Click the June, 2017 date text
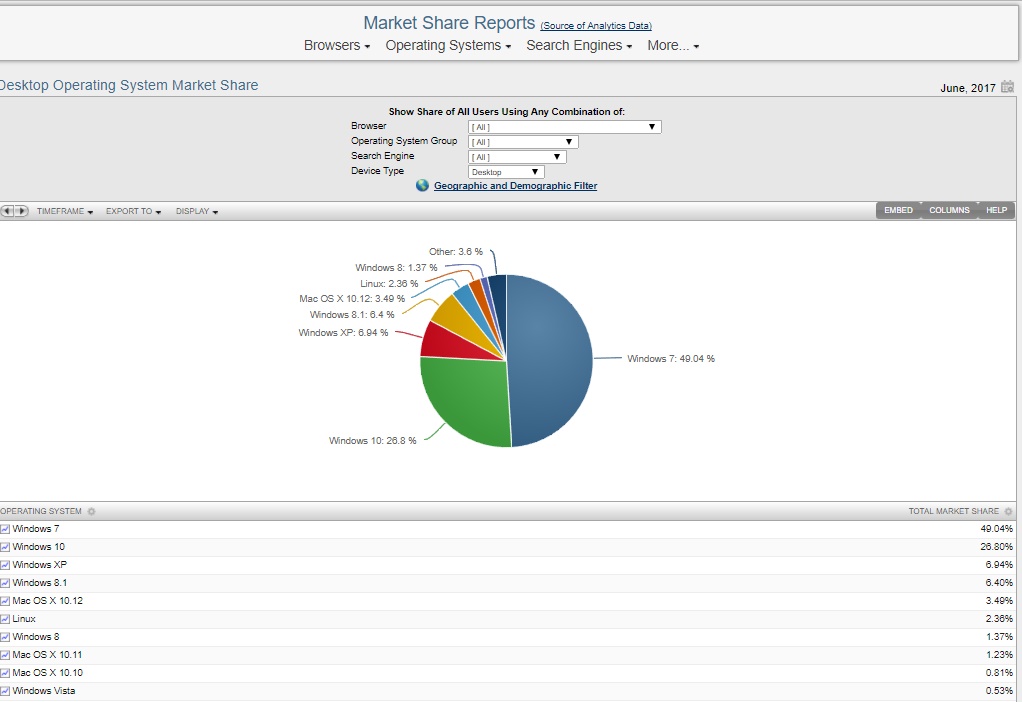The image size is (1022, 702). tap(968, 88)
